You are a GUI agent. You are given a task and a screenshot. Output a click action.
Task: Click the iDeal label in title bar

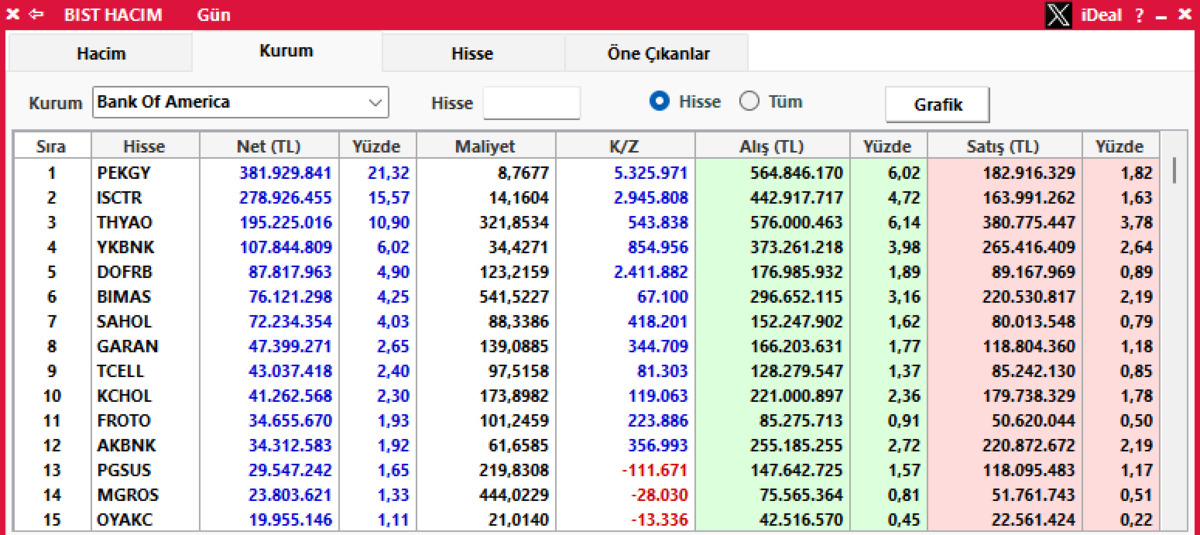pos(1101,15)
